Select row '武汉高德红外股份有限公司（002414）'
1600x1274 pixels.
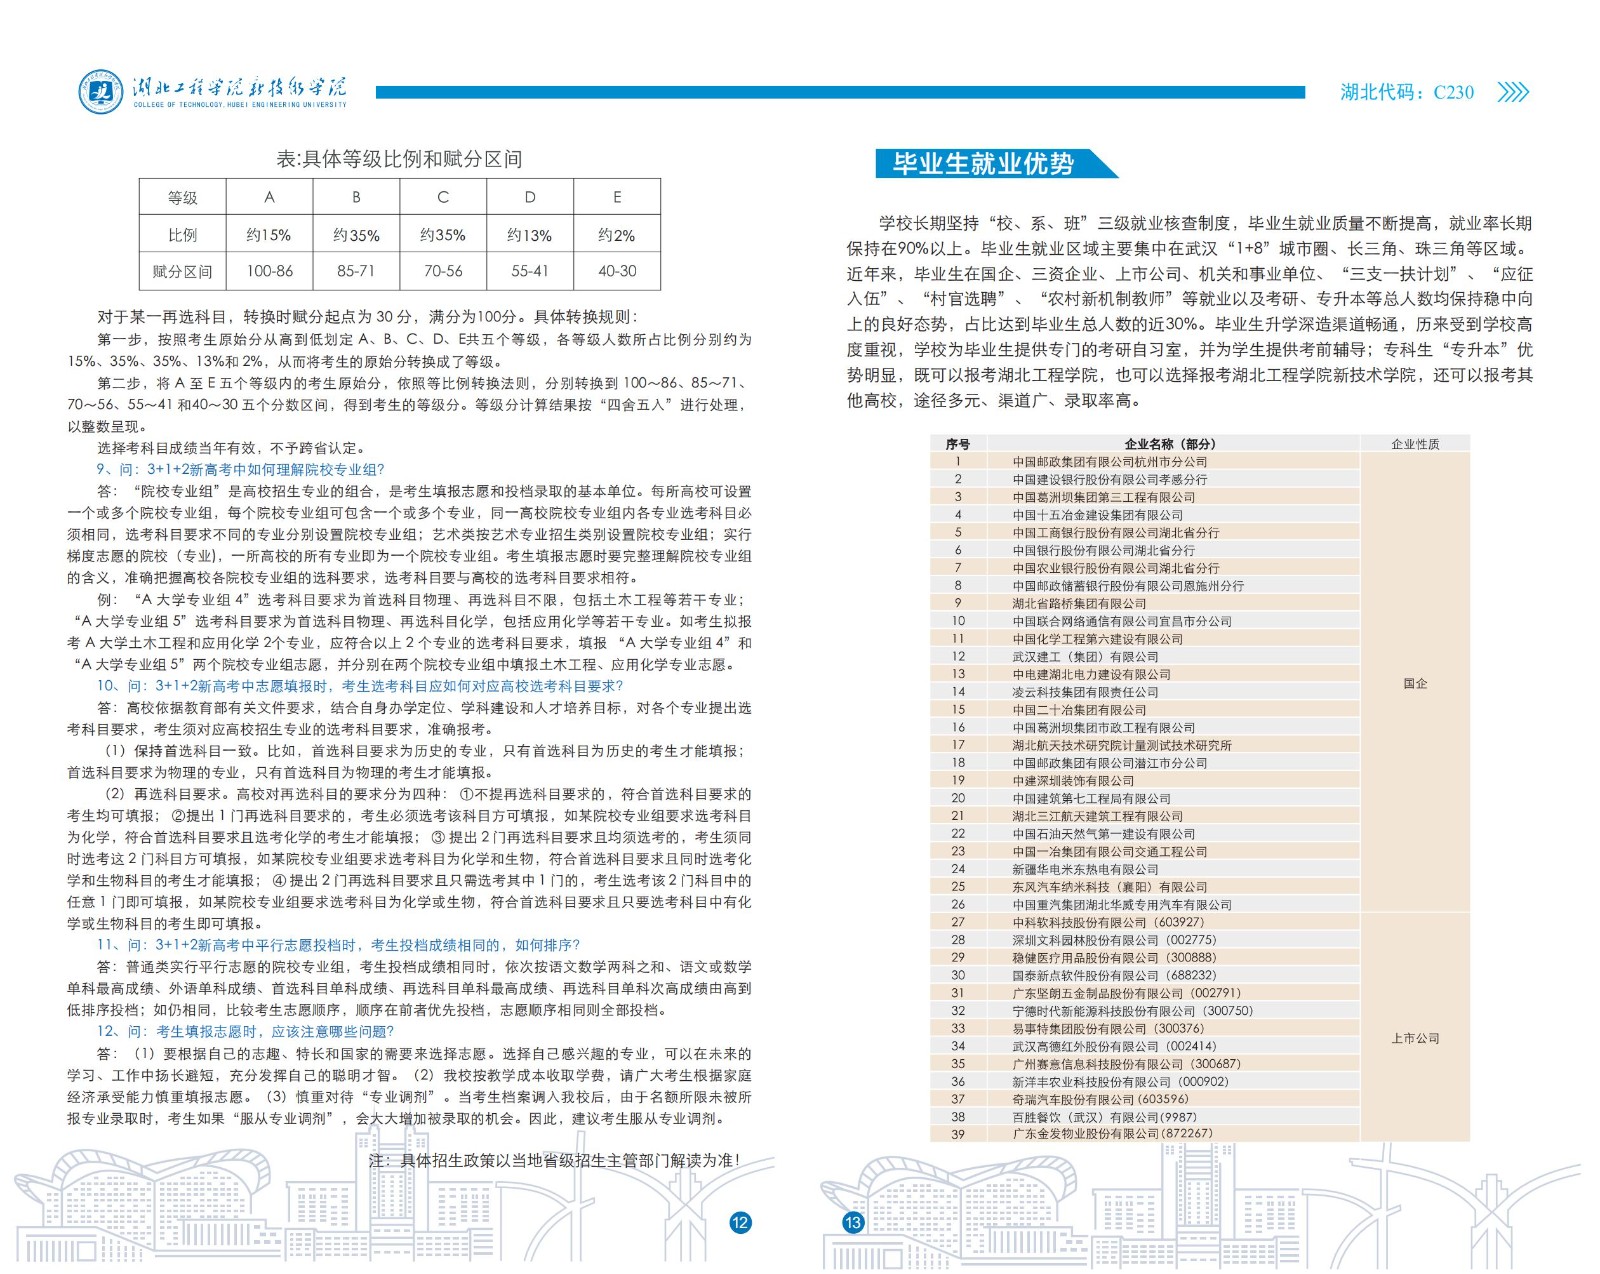(x=1145, y=1046)
